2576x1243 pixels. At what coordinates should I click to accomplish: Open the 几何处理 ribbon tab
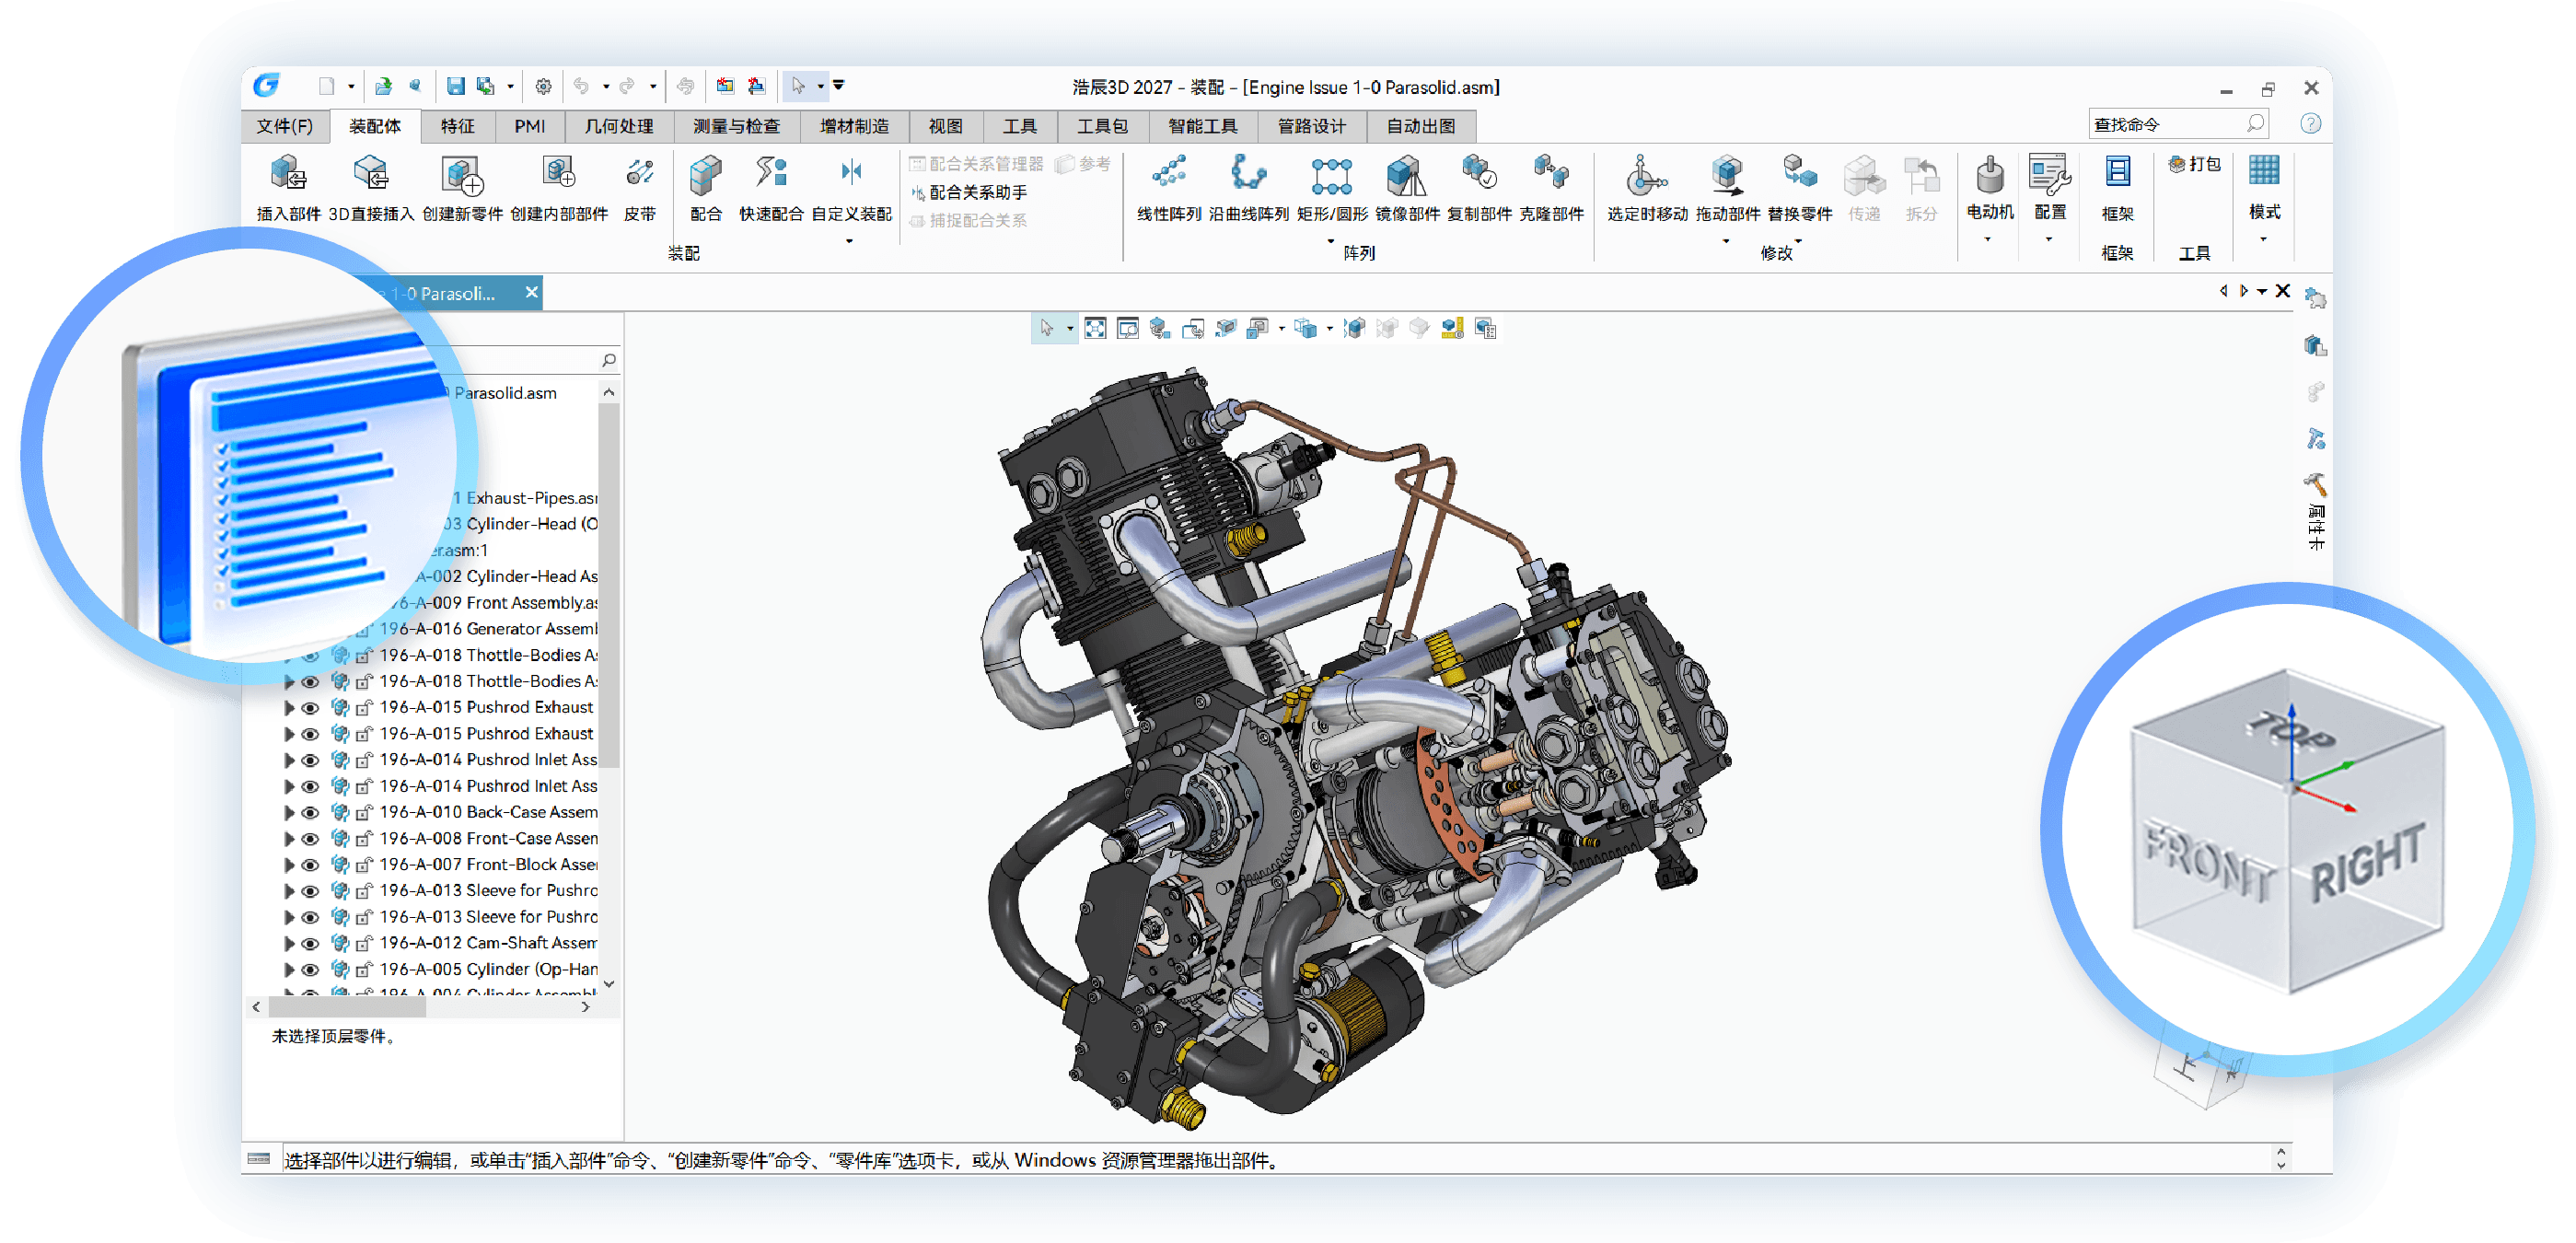619,126
